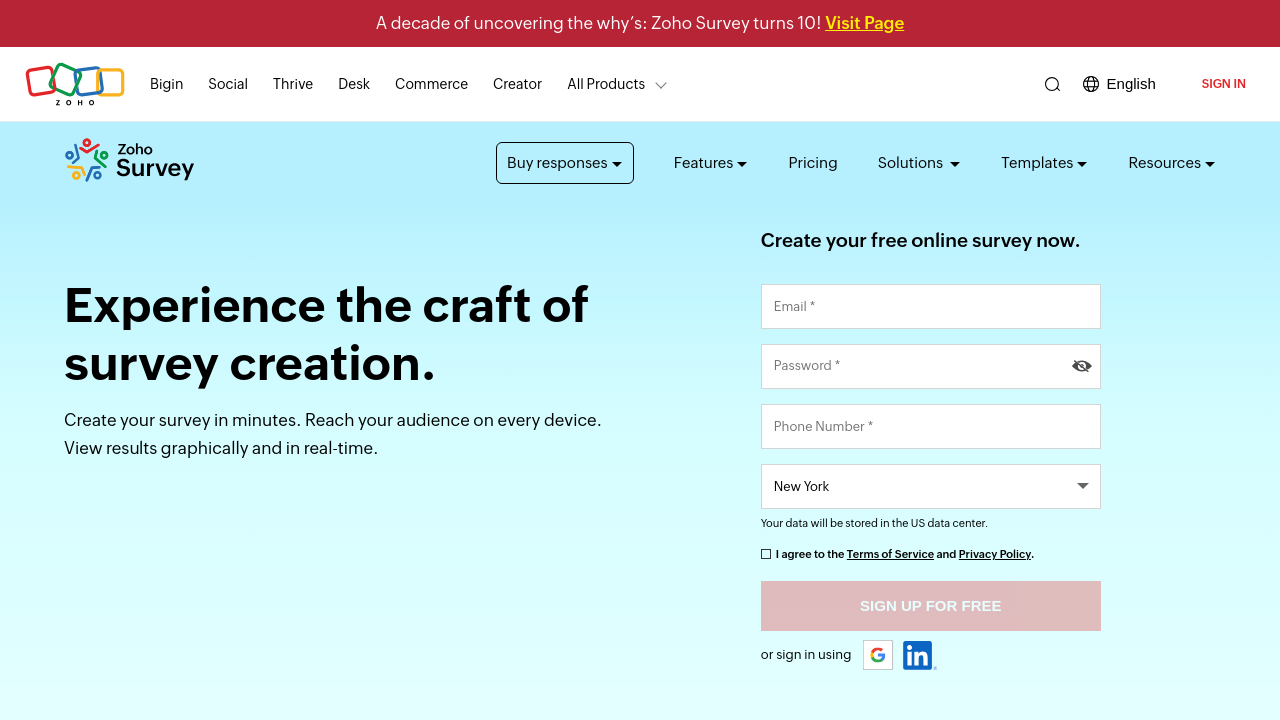Click the SIGN IN link

(x=1223, y=84)
